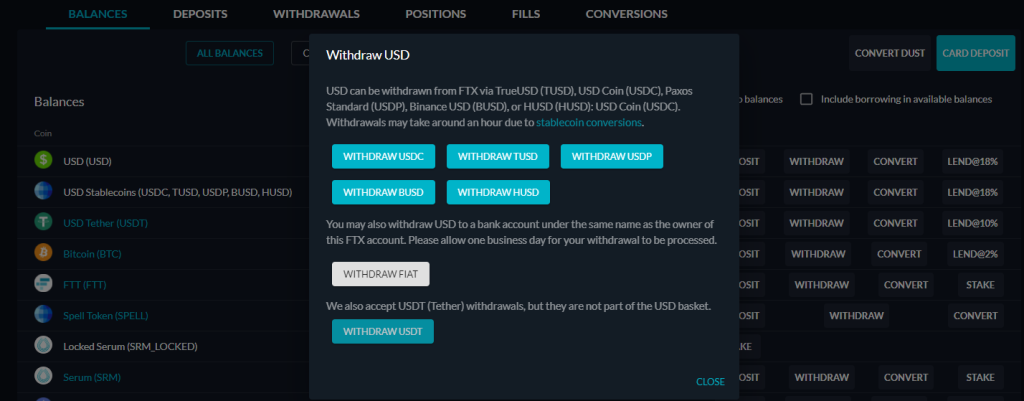
Task: Close the Withdraw USD dialog
Action: point(710,381)
